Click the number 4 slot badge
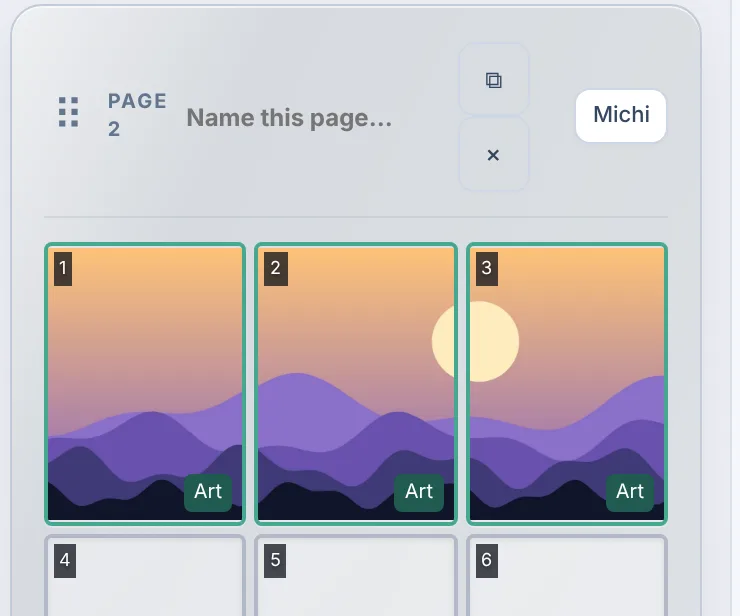Viewport: 740px width, 616px height. point(65,561)
